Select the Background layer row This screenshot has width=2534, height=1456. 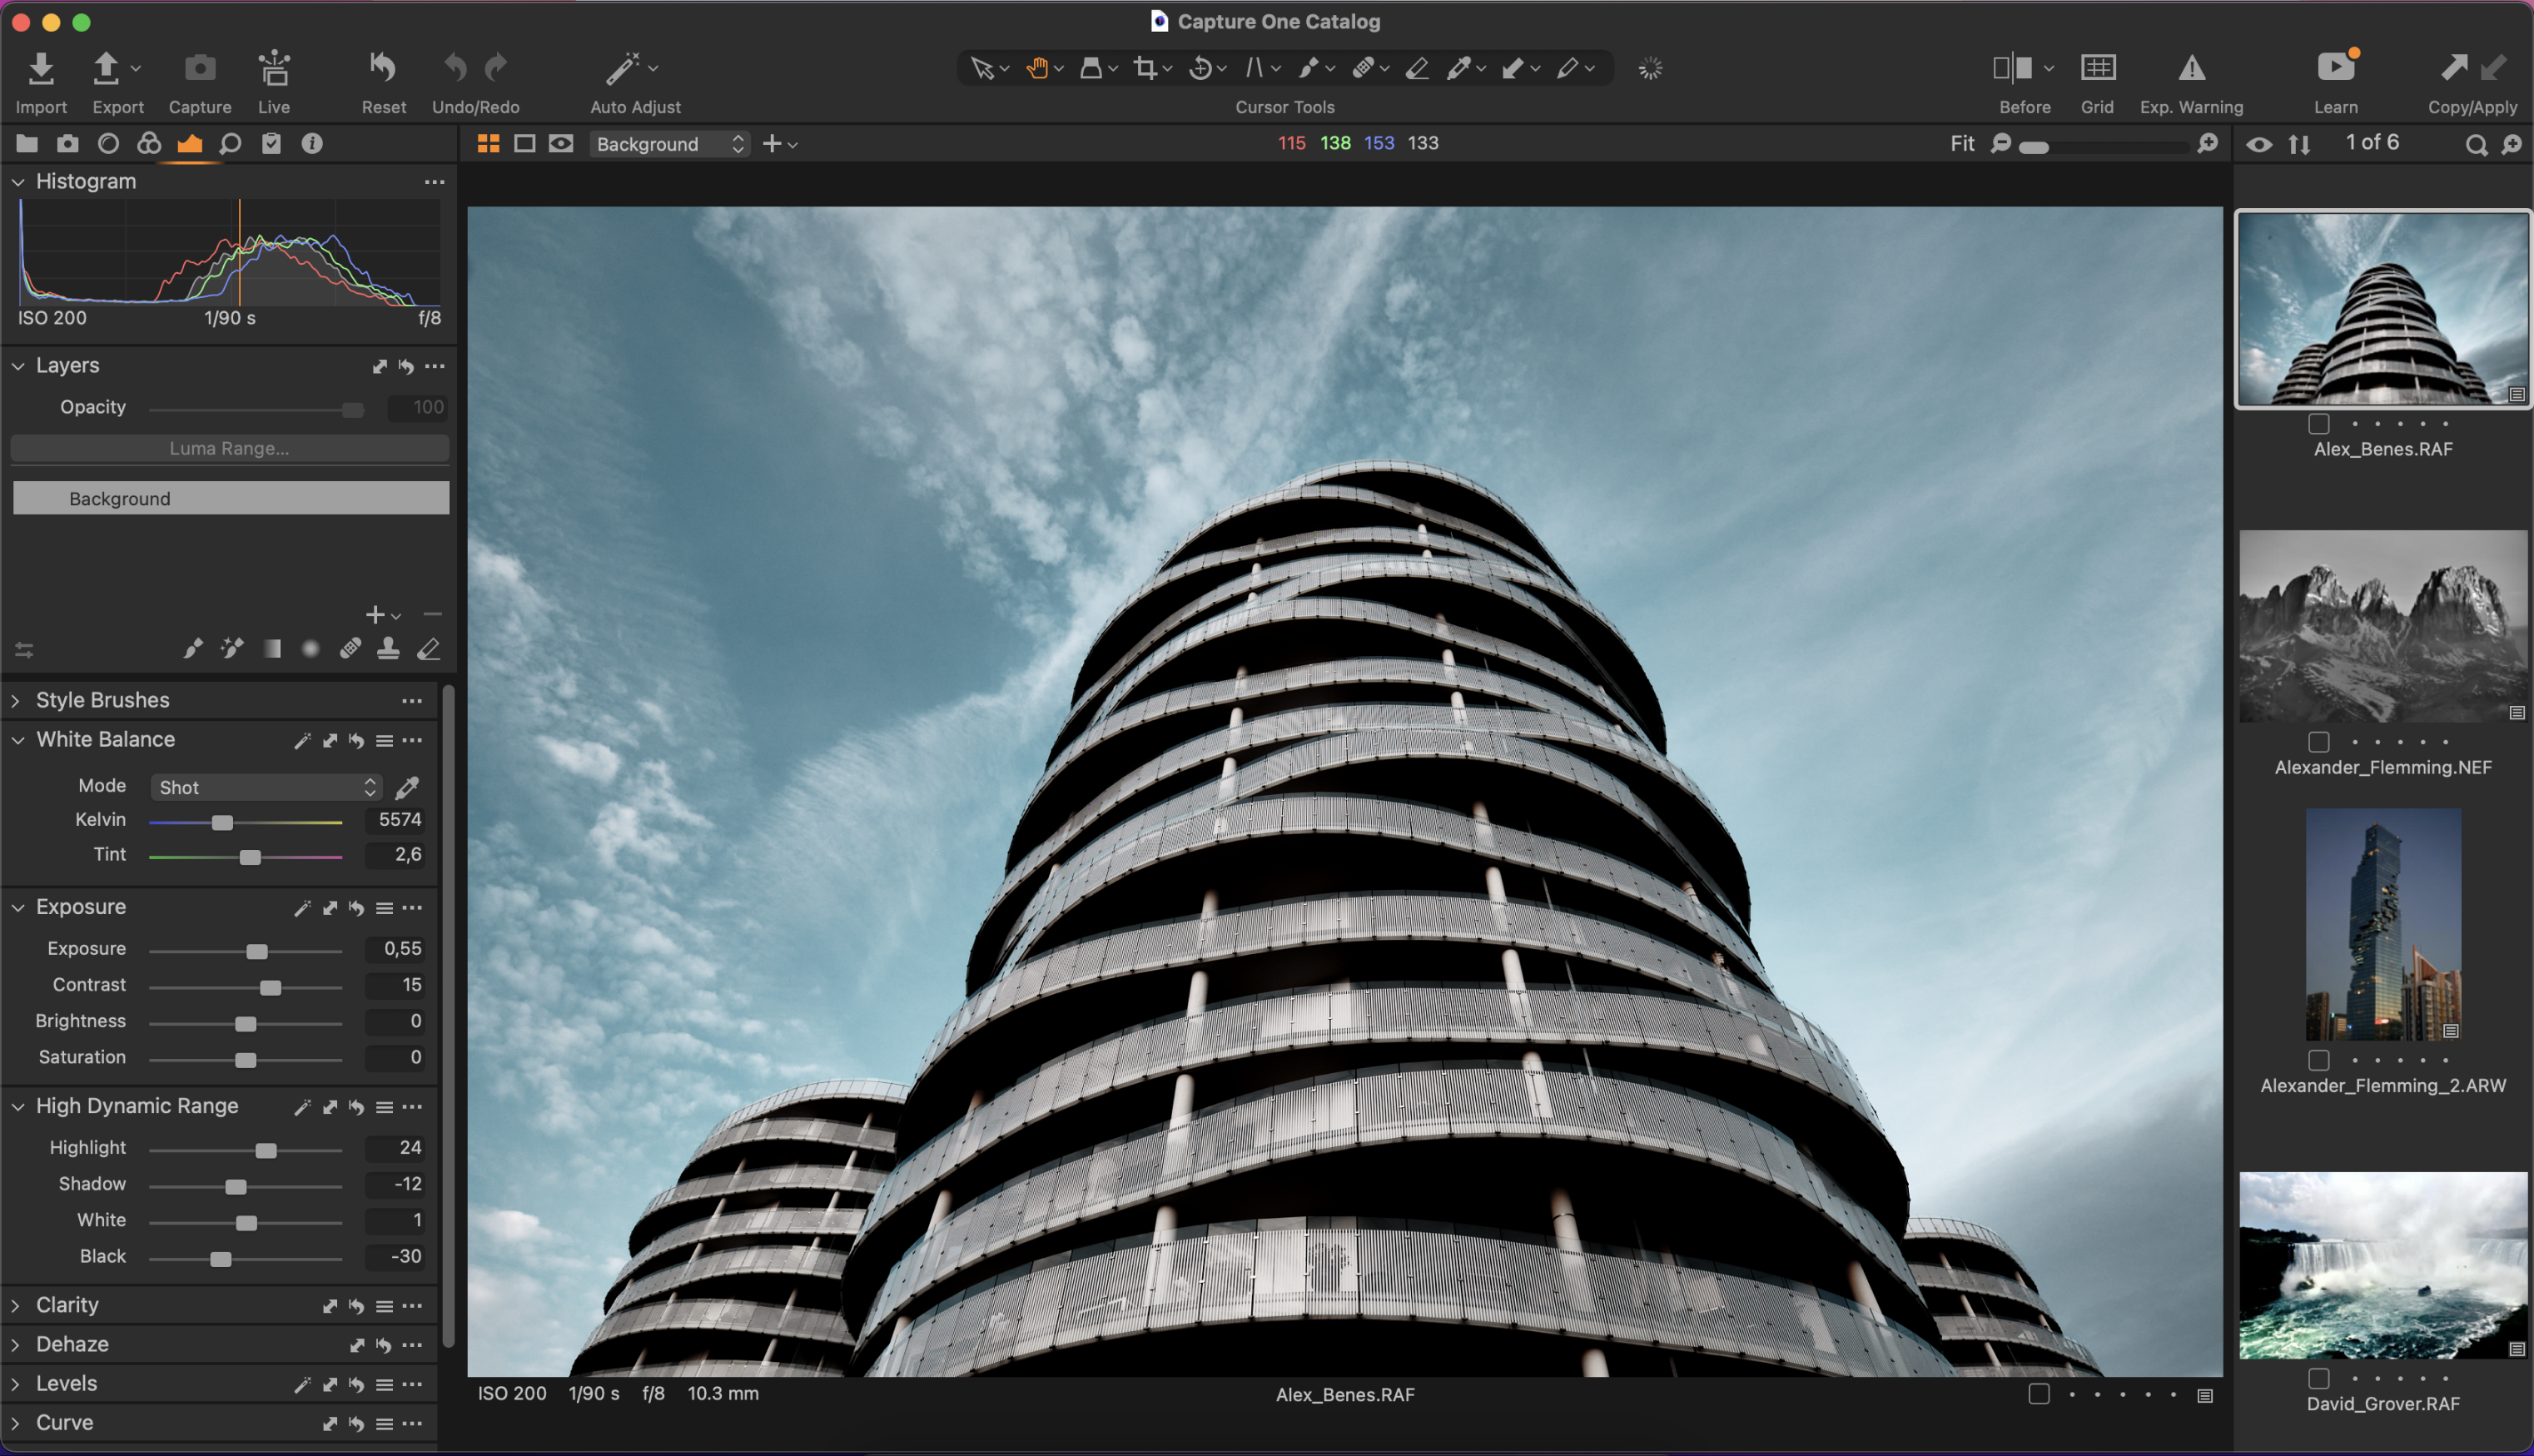click(231, 498)
